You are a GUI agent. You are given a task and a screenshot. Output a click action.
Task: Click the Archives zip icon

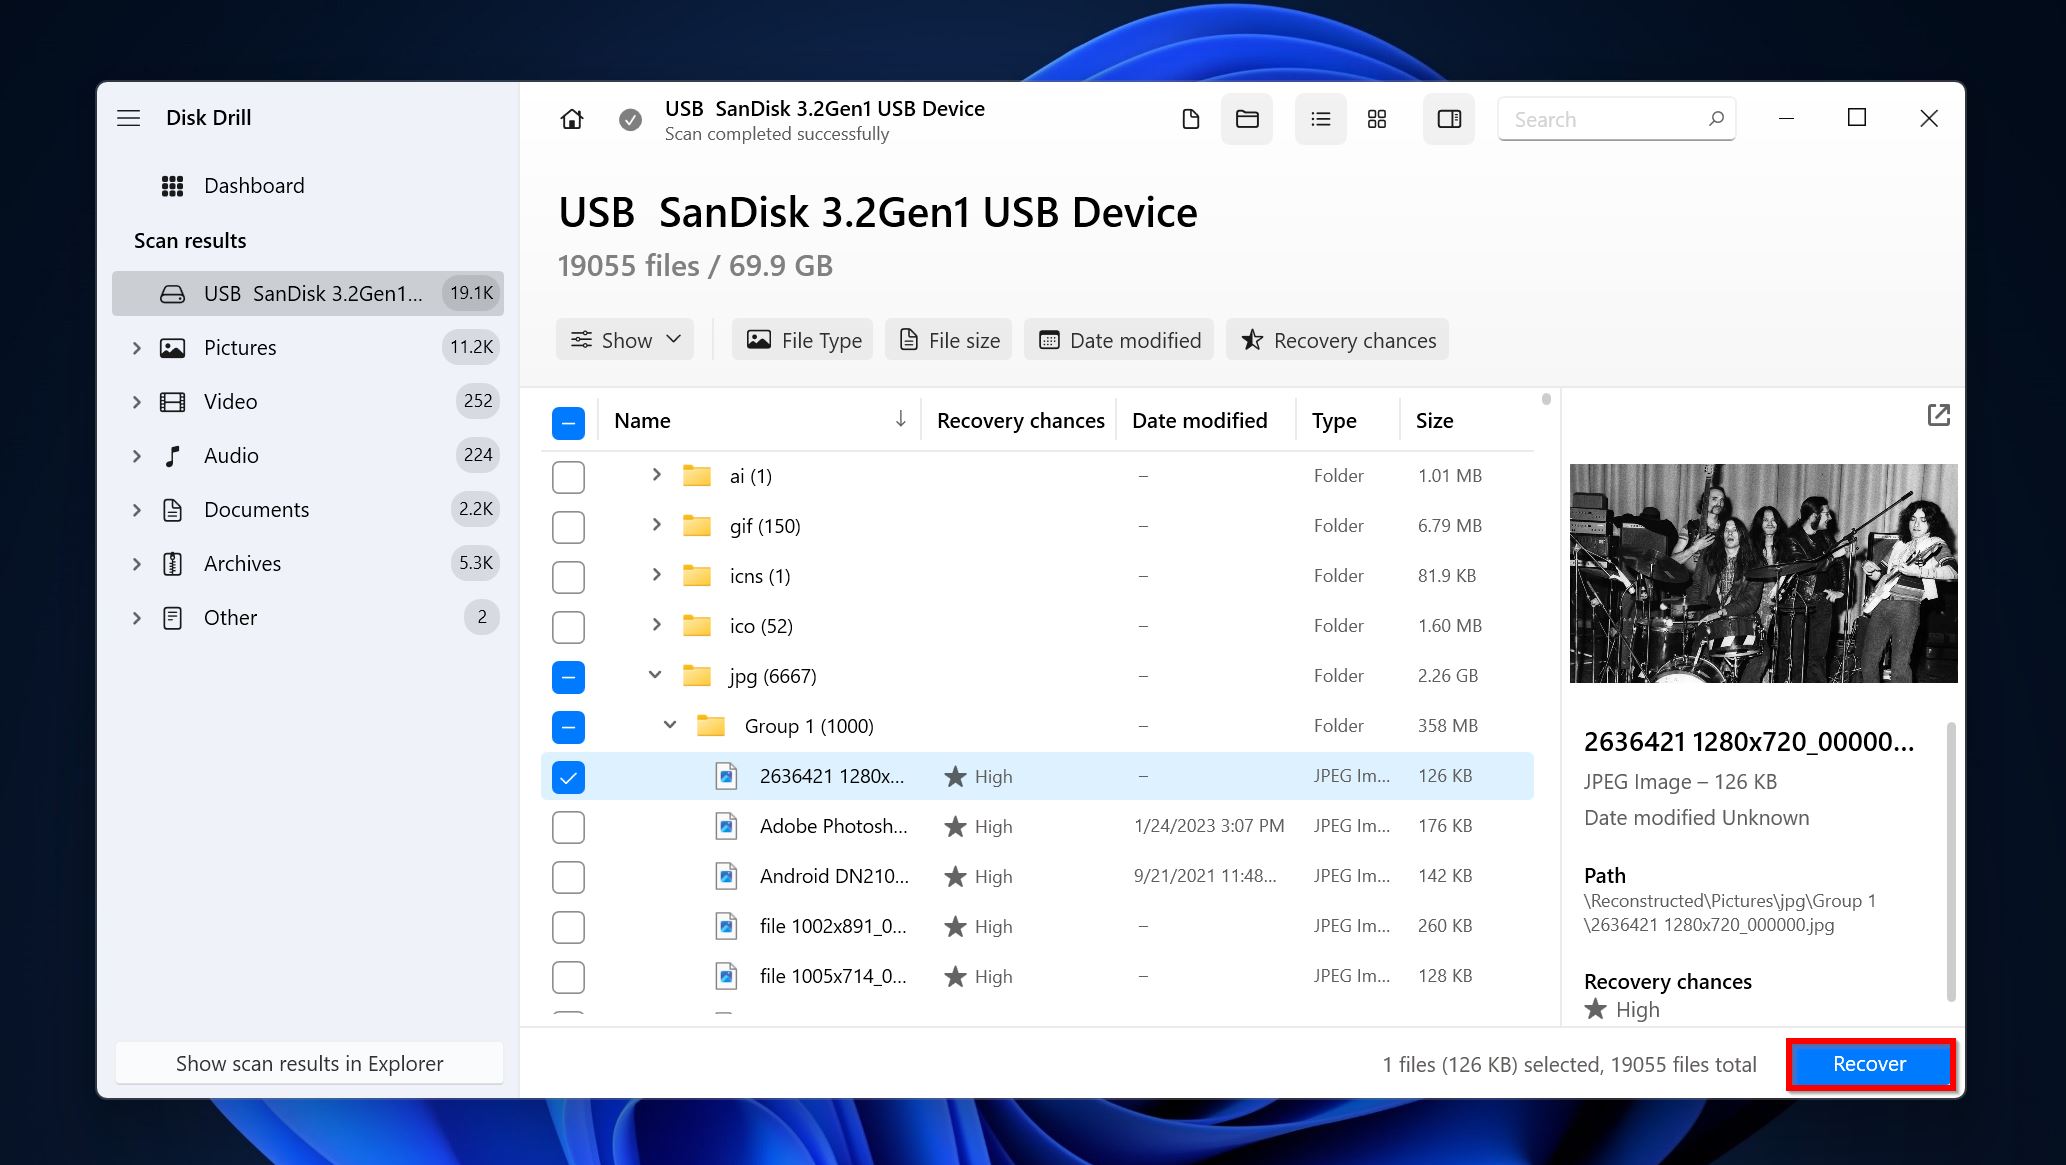click(x=173, y=564)
